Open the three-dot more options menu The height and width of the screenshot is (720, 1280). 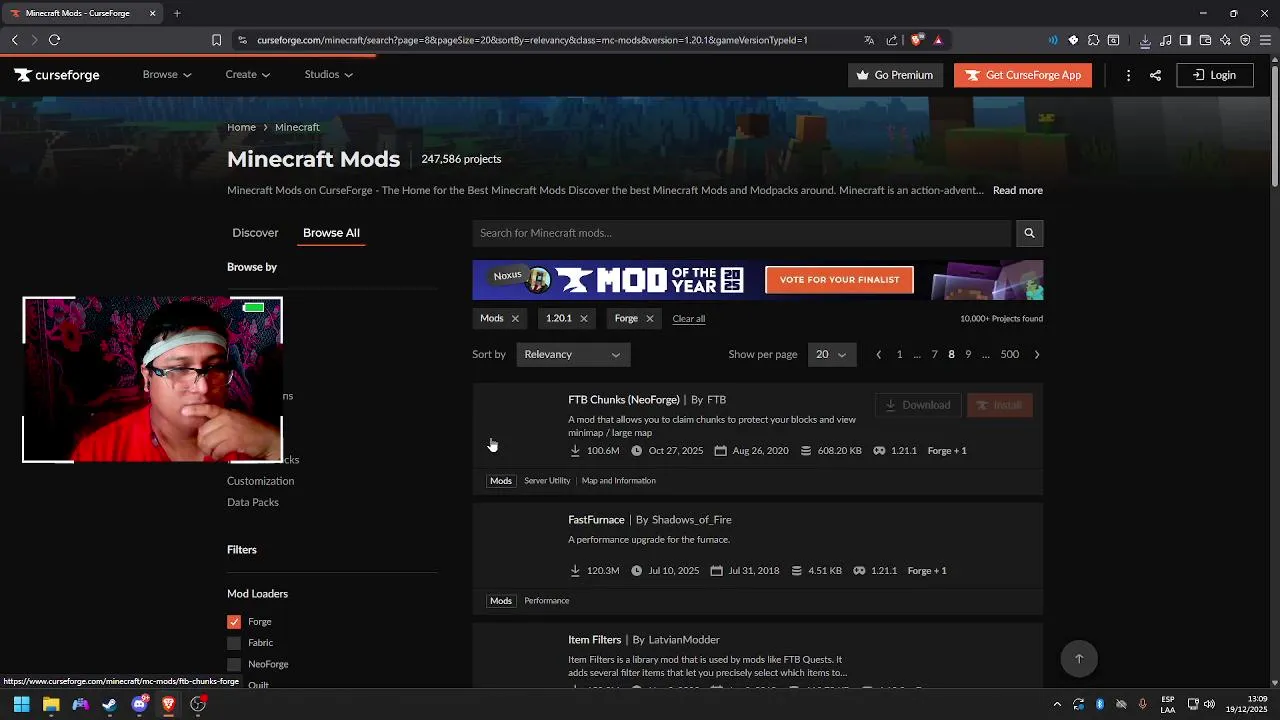(1128, 75)
